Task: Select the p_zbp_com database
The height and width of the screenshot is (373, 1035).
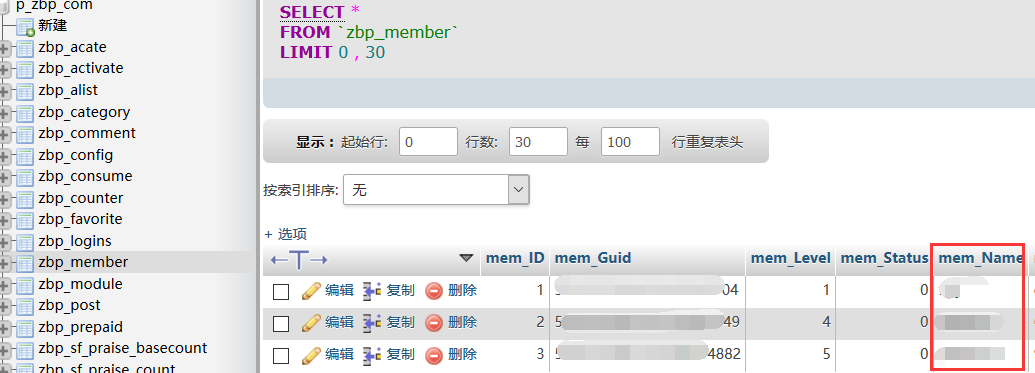Action: point(54,5)
